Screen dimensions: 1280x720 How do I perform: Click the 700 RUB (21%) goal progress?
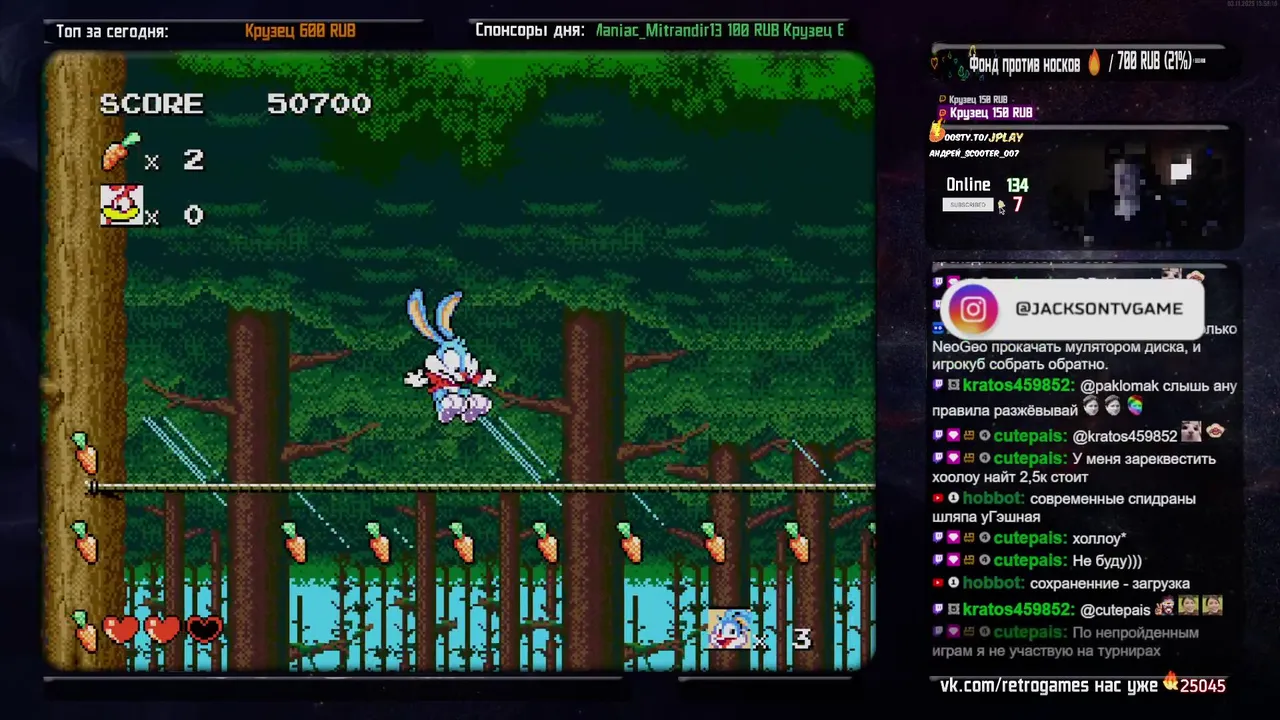coord(1154,62)
